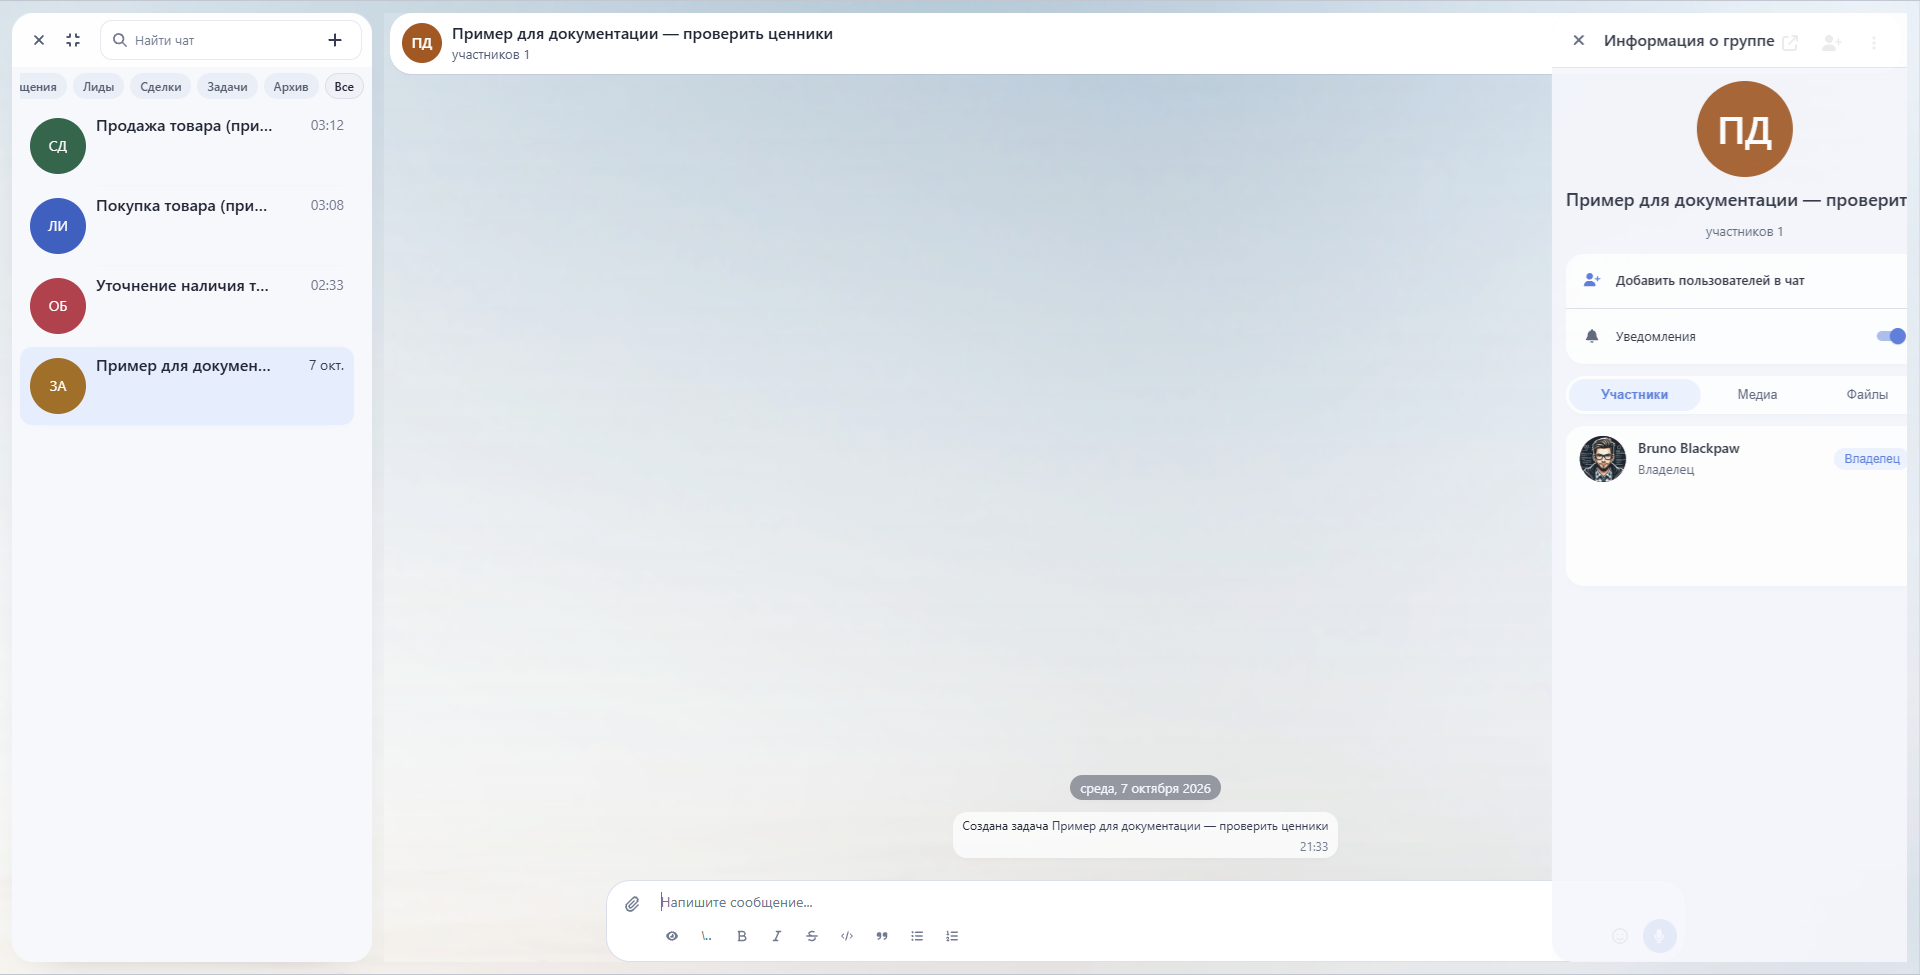Click the chat header title Пример для документации

coord(642,34)
